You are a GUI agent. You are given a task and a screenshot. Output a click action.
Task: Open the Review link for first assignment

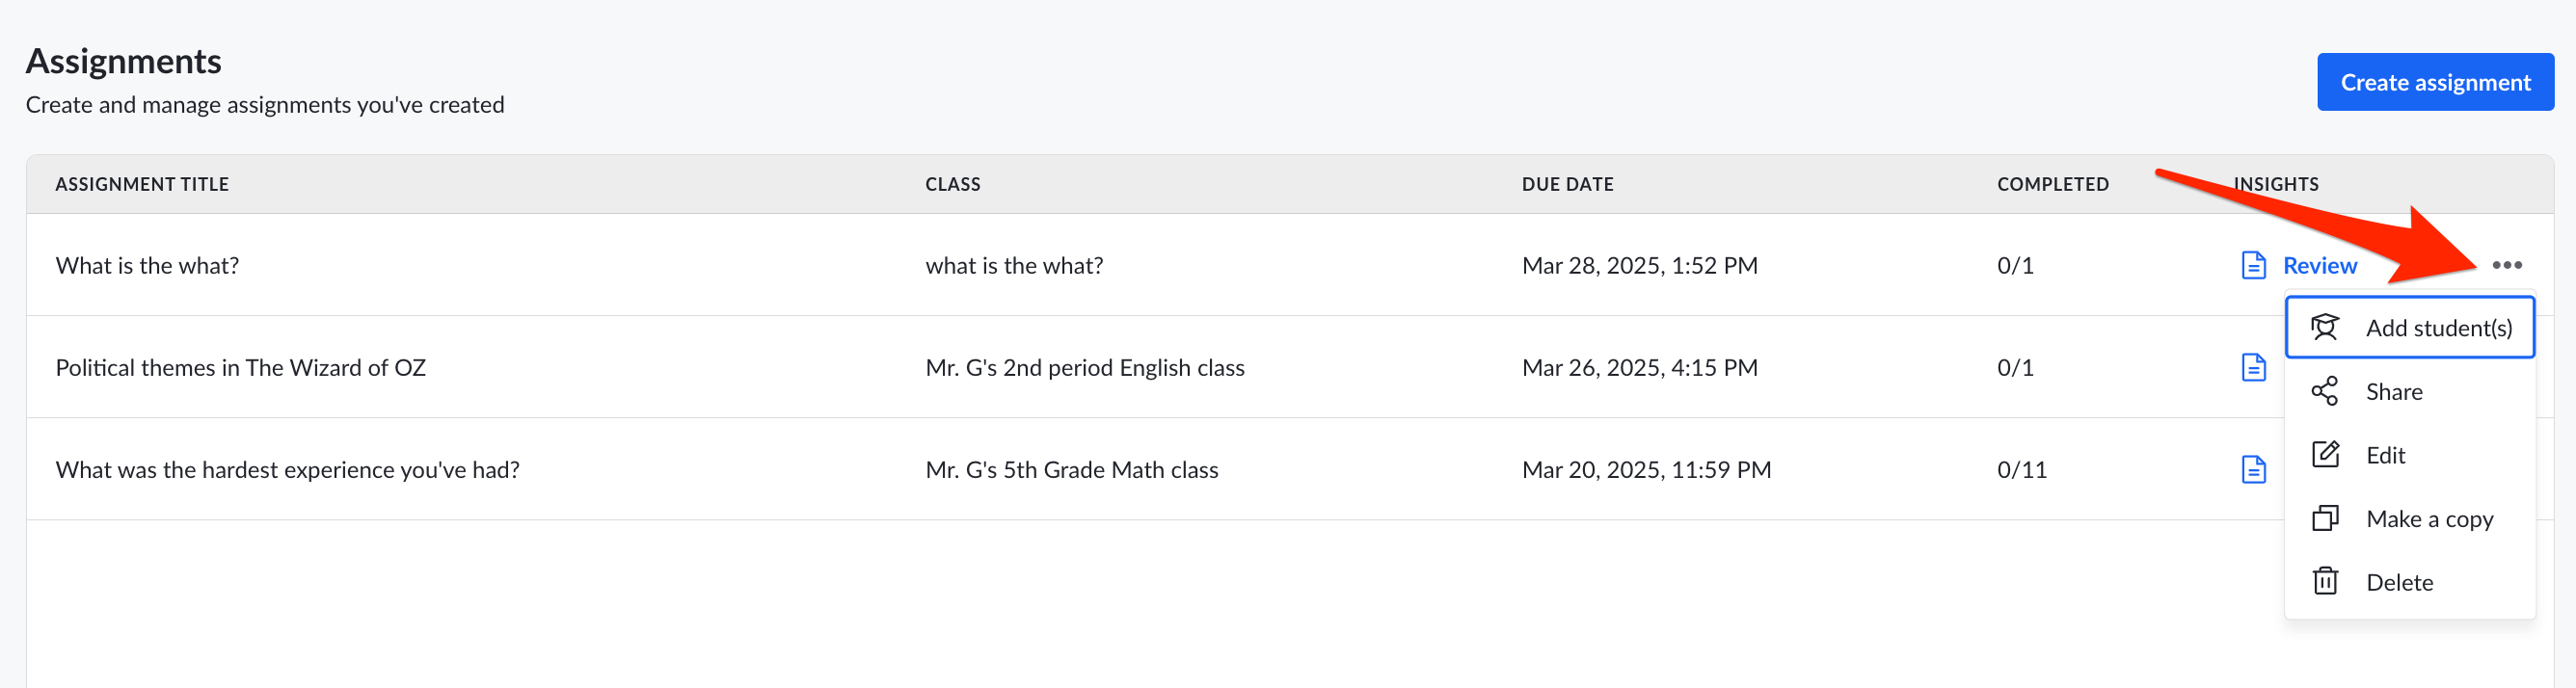2319,265
